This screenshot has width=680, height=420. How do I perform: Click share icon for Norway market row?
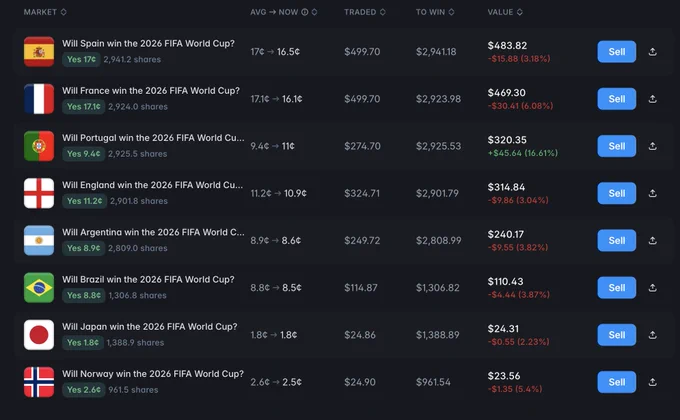pos(652,382)
